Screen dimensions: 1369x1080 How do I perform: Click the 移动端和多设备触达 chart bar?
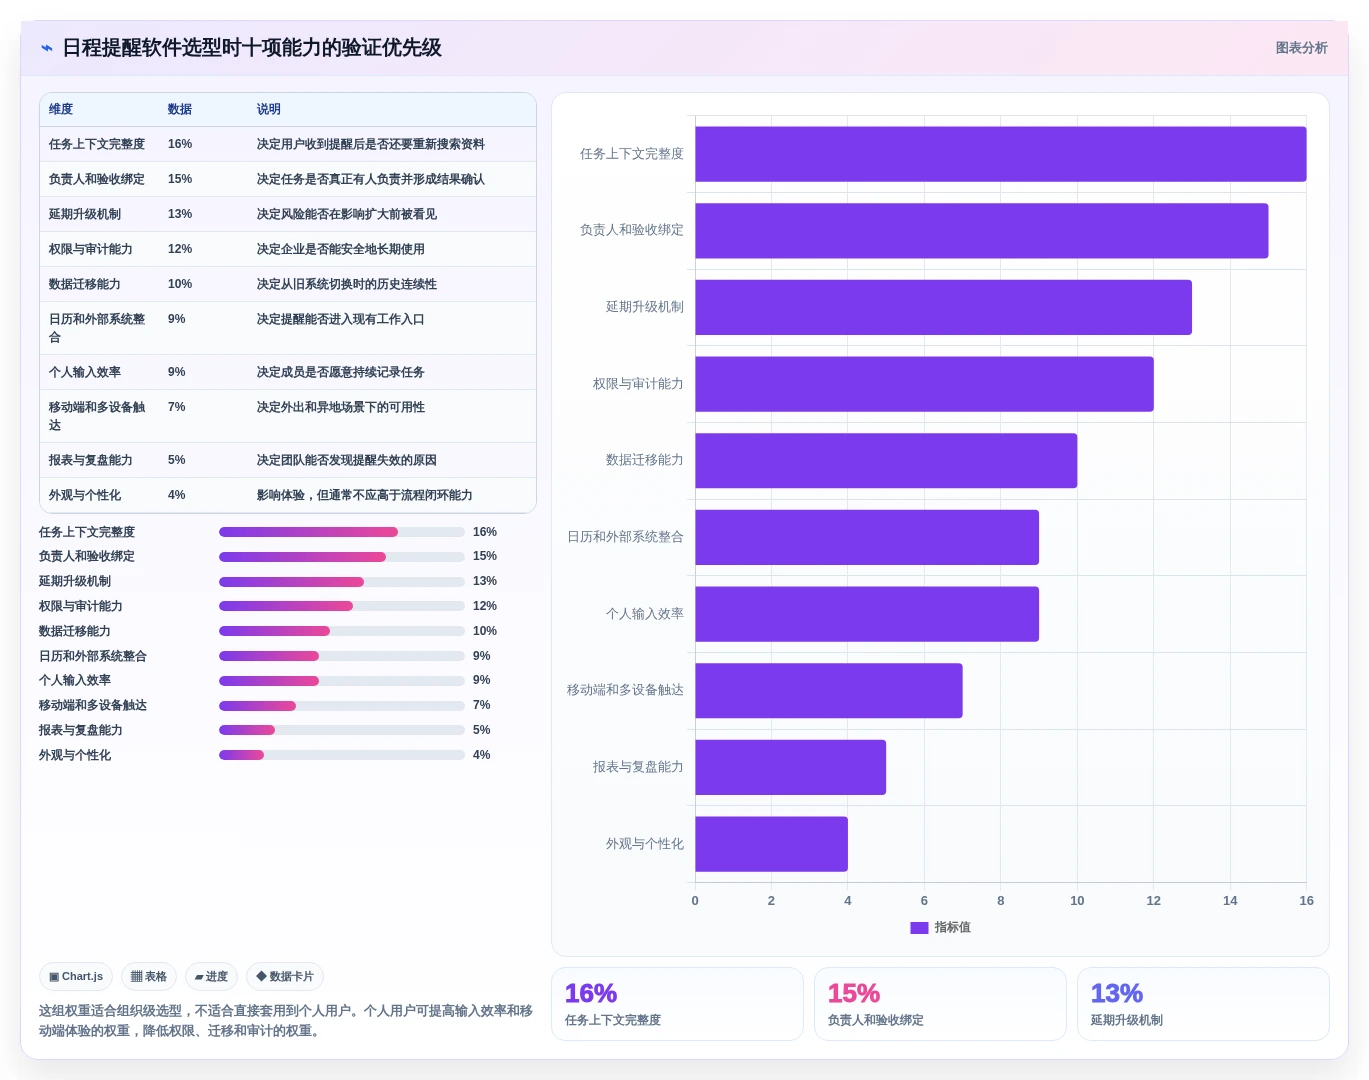click(829, 690)
